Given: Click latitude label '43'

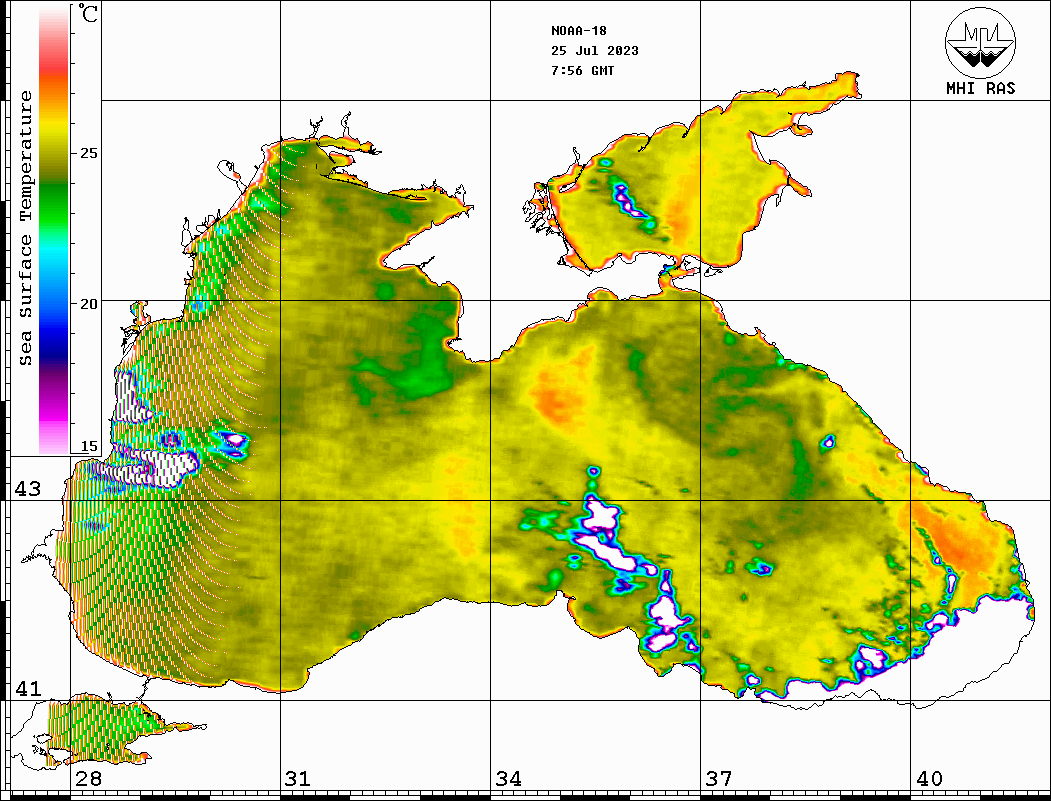Looking at the screenshot, I should click(x=28, y=489).
